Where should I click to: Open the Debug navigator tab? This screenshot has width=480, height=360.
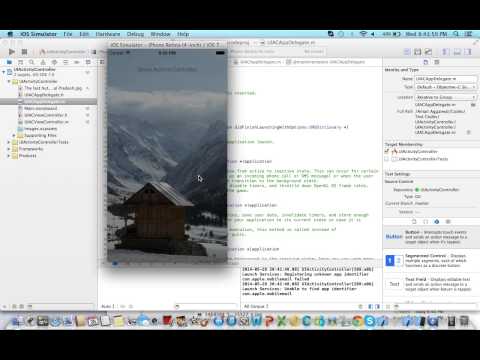tap(66, 62)
